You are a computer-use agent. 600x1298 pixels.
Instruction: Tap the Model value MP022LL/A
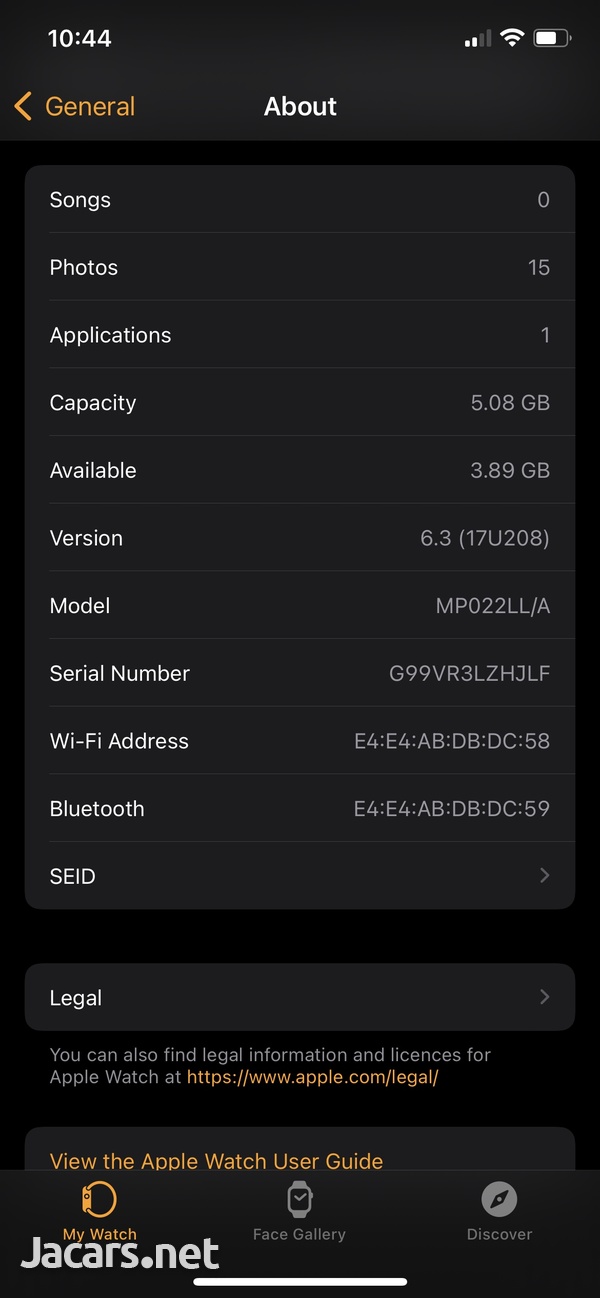(493, 606)
